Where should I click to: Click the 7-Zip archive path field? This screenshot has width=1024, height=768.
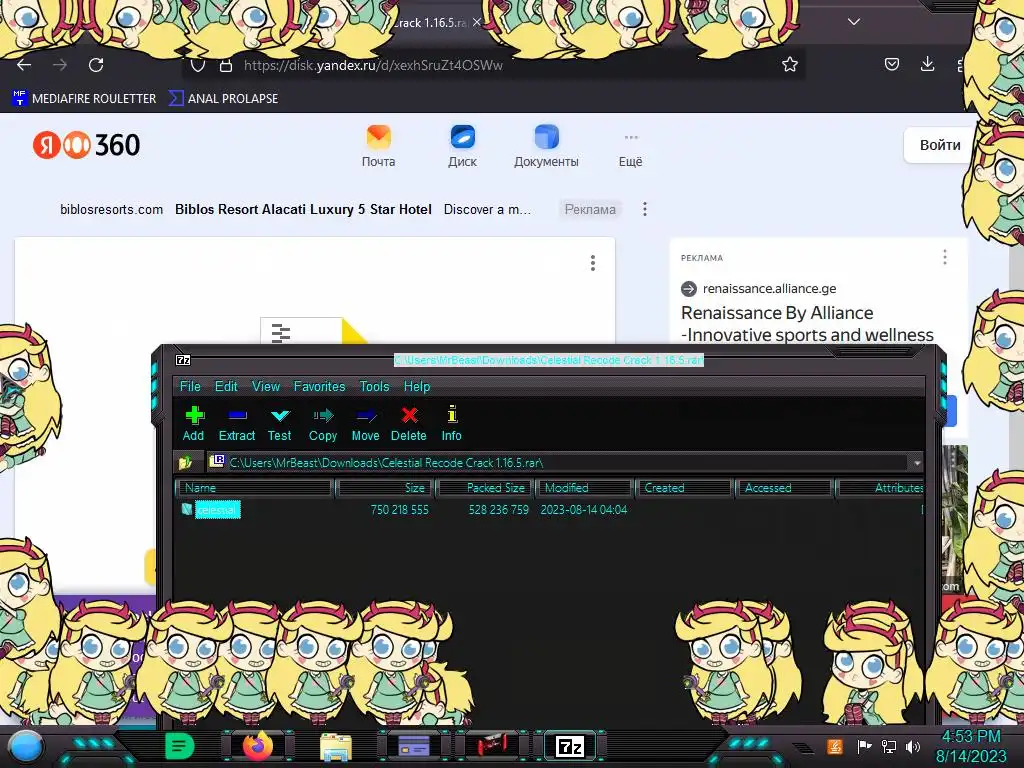[x=558, y=462]
